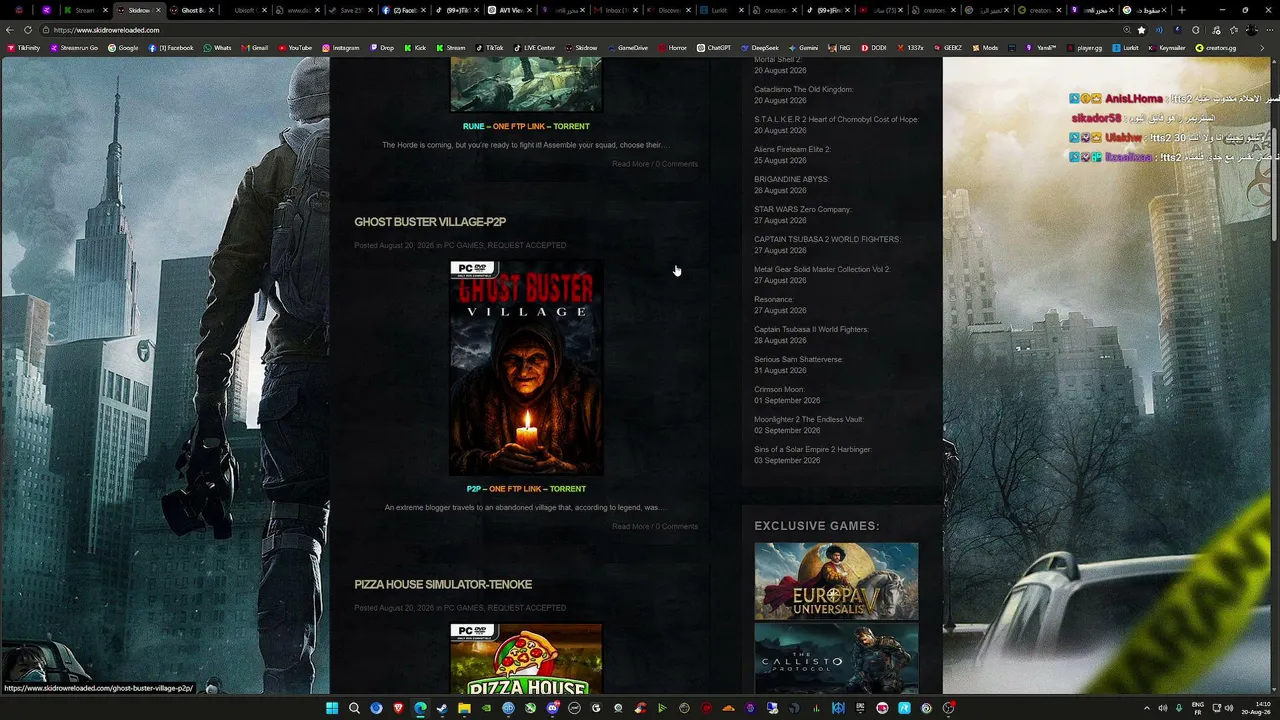Open a new browser tab
The width and height of the screenshot is (1280, 720).
pyautogui.click(x=1181, y=10)
